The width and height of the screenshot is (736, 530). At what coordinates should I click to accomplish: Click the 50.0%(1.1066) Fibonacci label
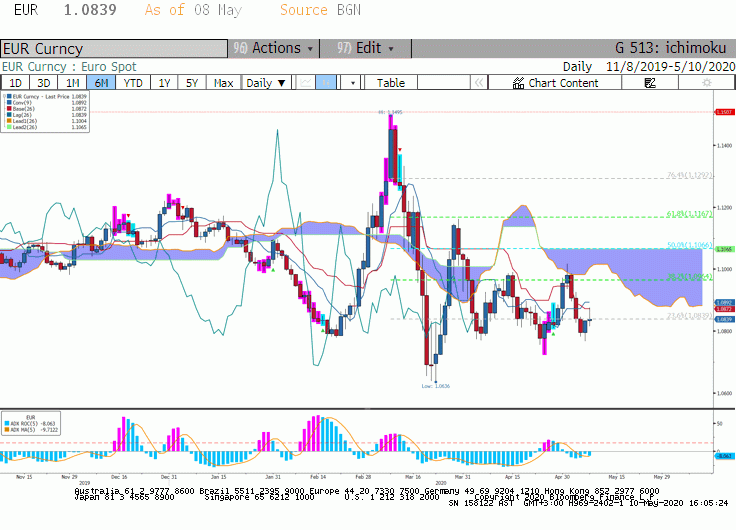point(690,245)
